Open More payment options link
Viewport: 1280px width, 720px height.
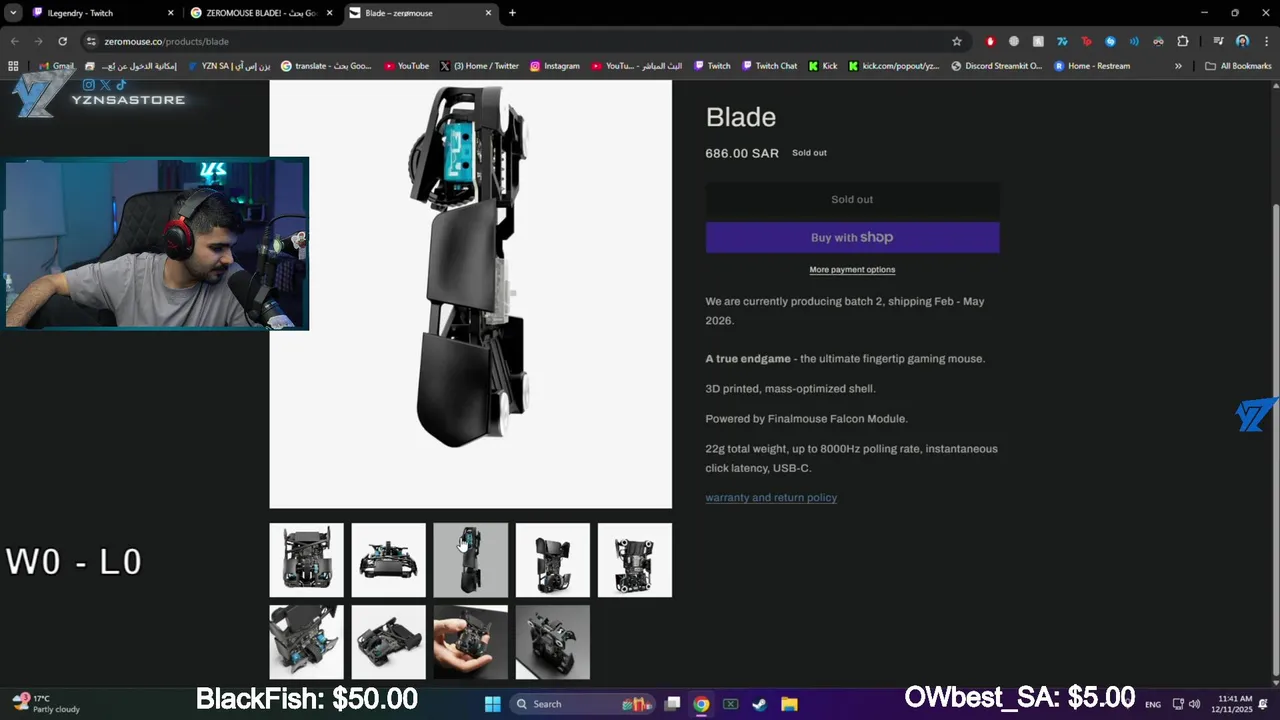[x=852, y=270]
